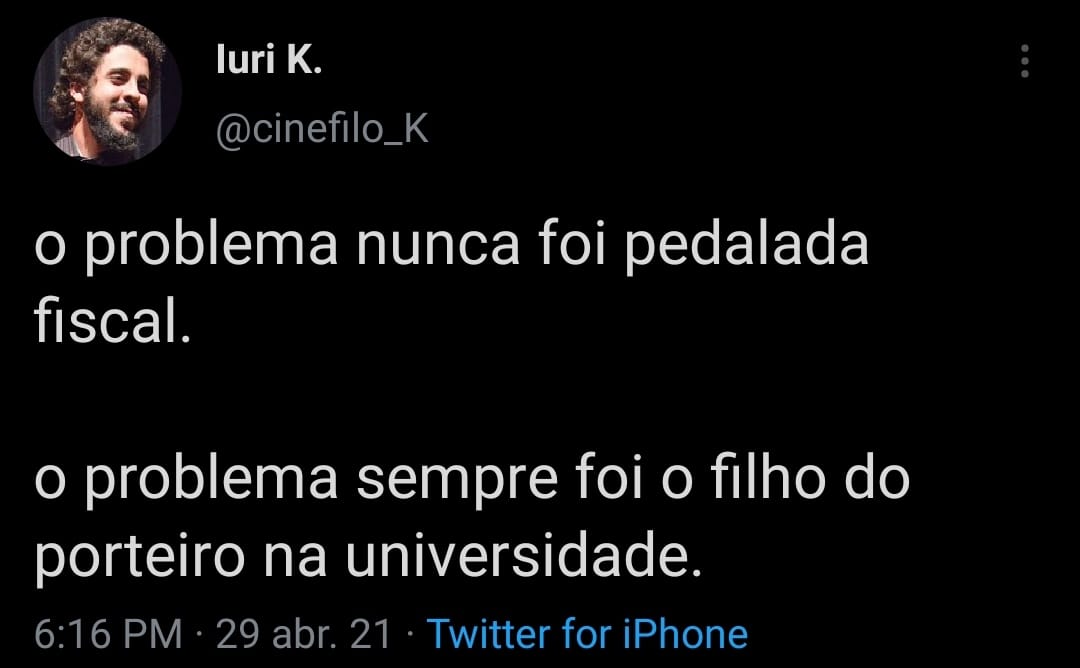Open the "Iuri K." display name

(x=270, y=63)
